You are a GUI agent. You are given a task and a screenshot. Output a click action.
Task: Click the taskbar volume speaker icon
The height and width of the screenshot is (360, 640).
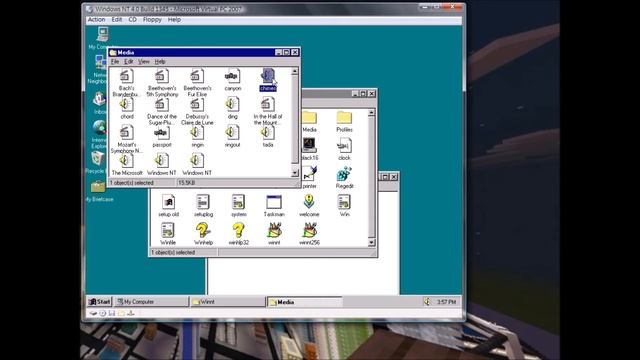(x=427, y=302)
